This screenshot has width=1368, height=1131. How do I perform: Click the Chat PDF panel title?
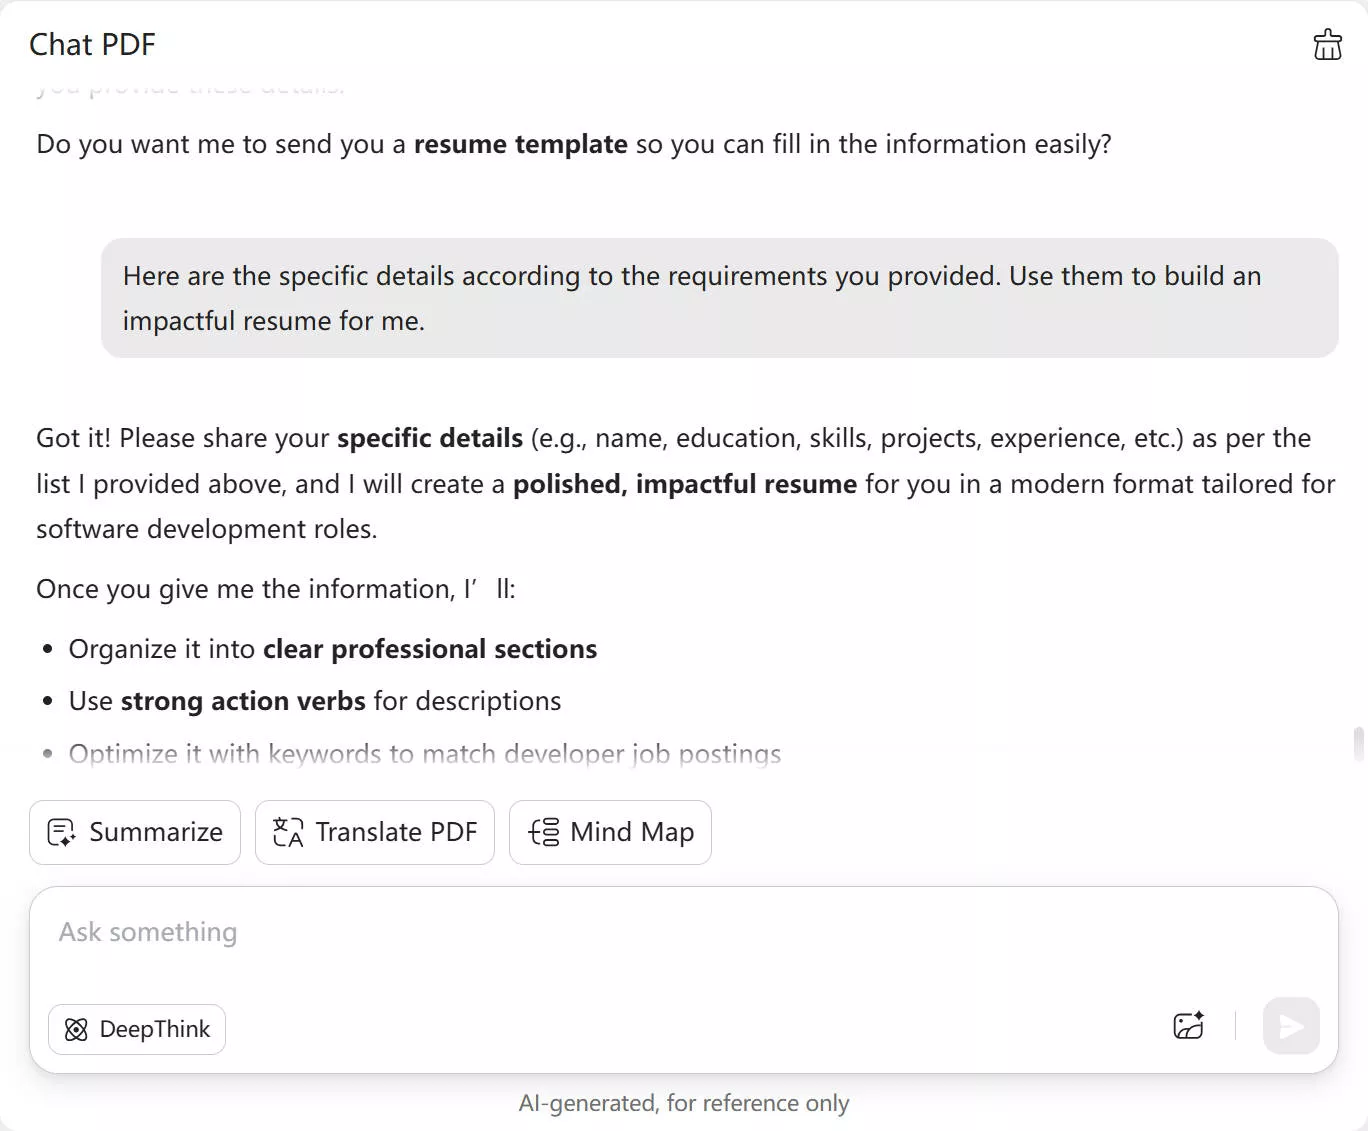(x=92, y=45)
